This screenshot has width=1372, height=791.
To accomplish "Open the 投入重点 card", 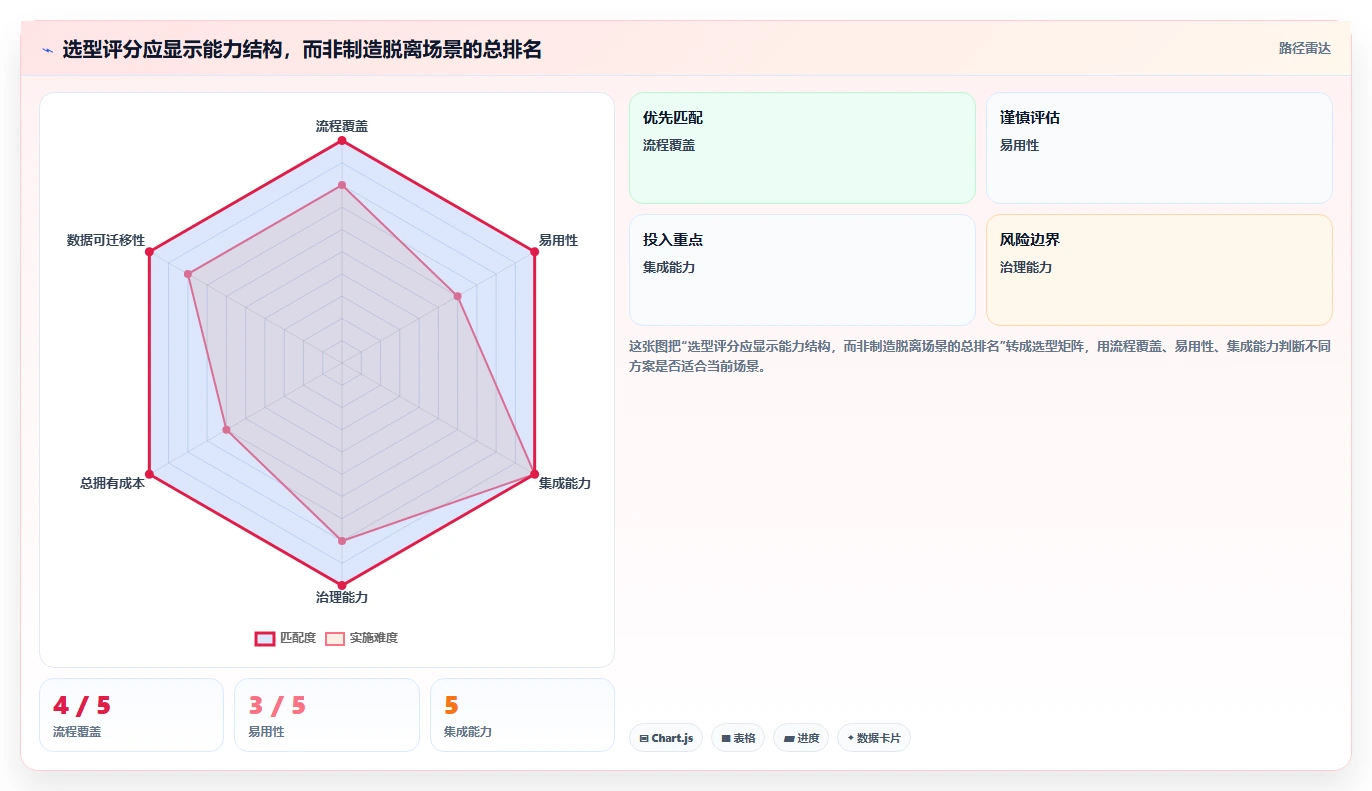I will click(x=802, y=270).
